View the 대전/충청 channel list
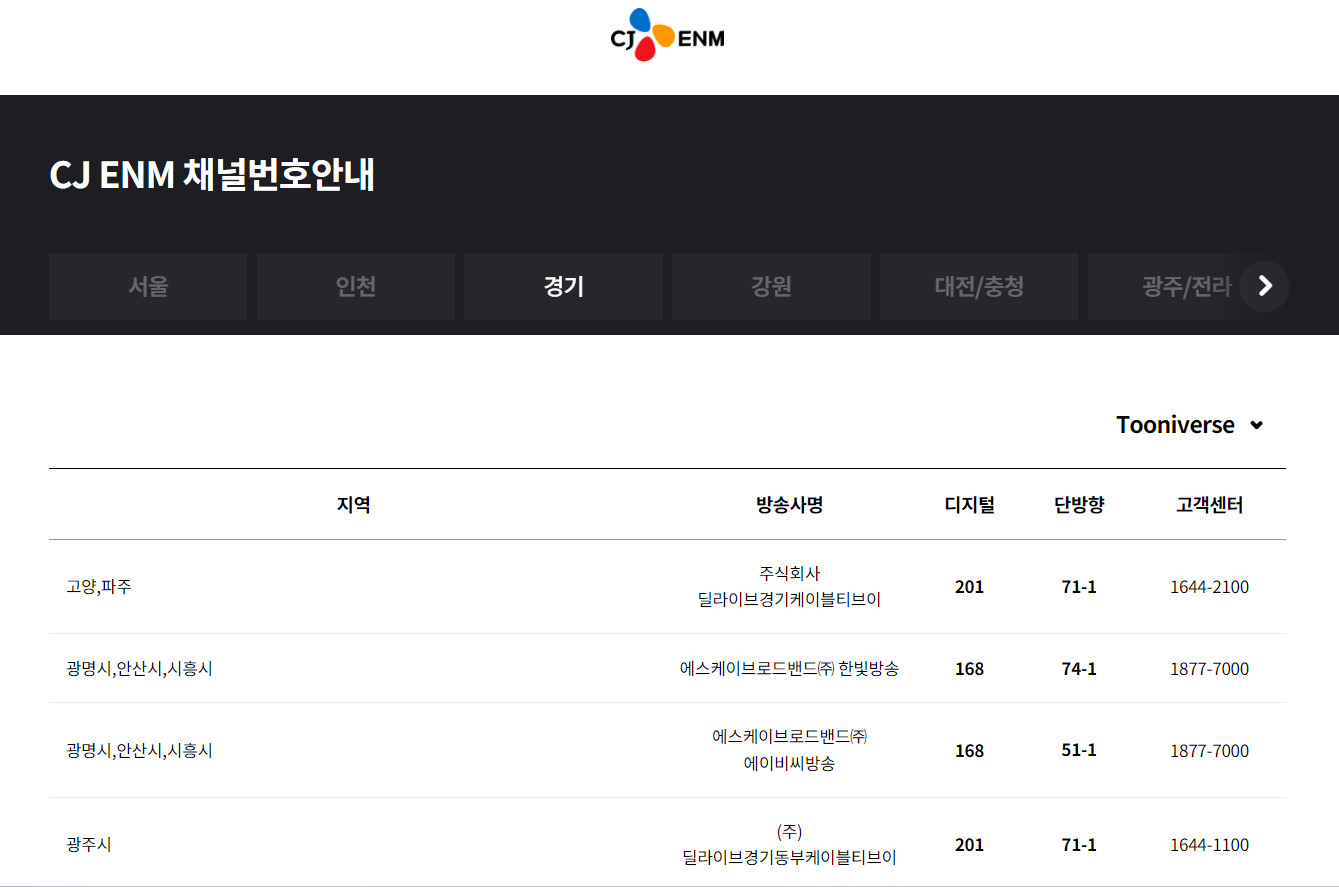The image size is (1339, 887). 978,286
